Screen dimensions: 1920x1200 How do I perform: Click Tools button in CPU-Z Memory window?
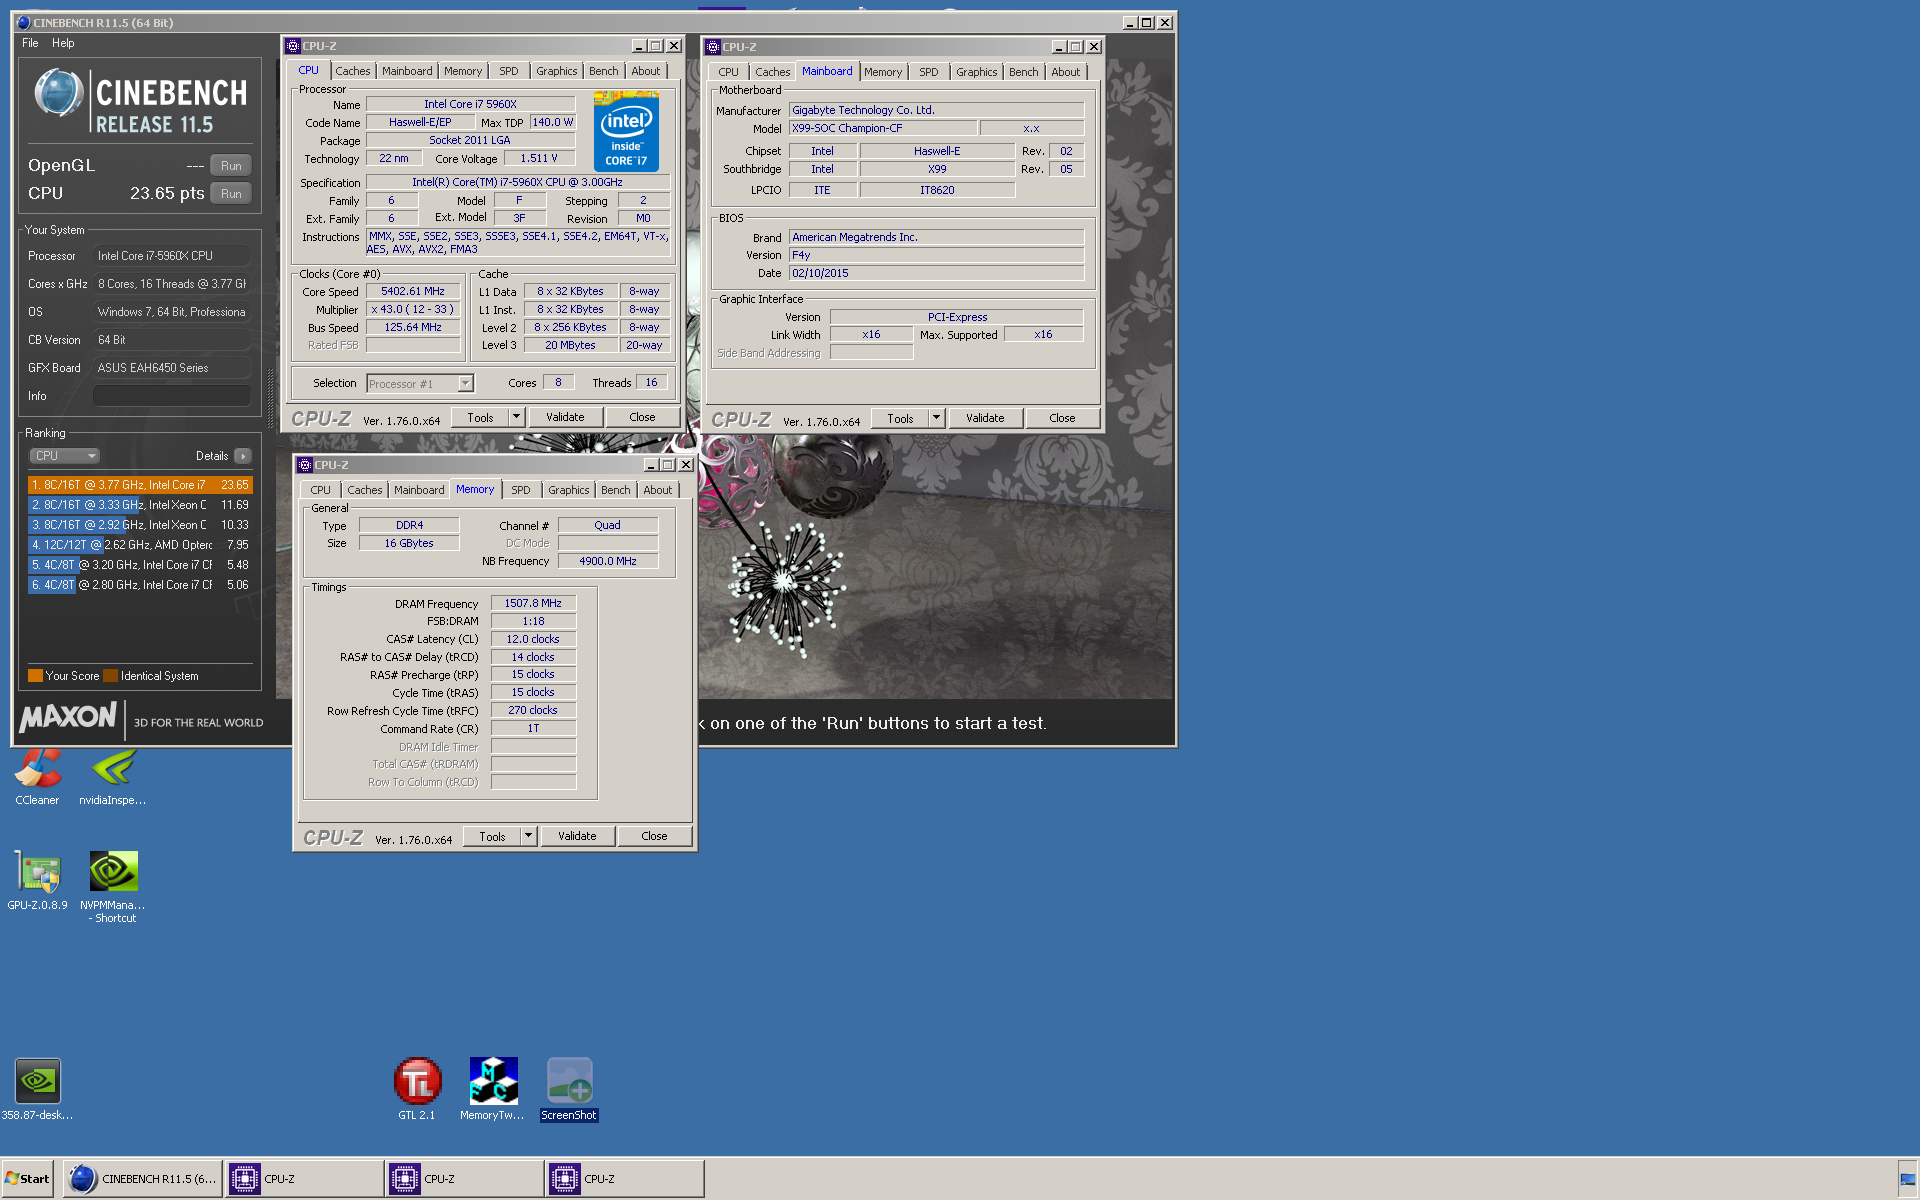pyautogui.click(x=492, y=836)
